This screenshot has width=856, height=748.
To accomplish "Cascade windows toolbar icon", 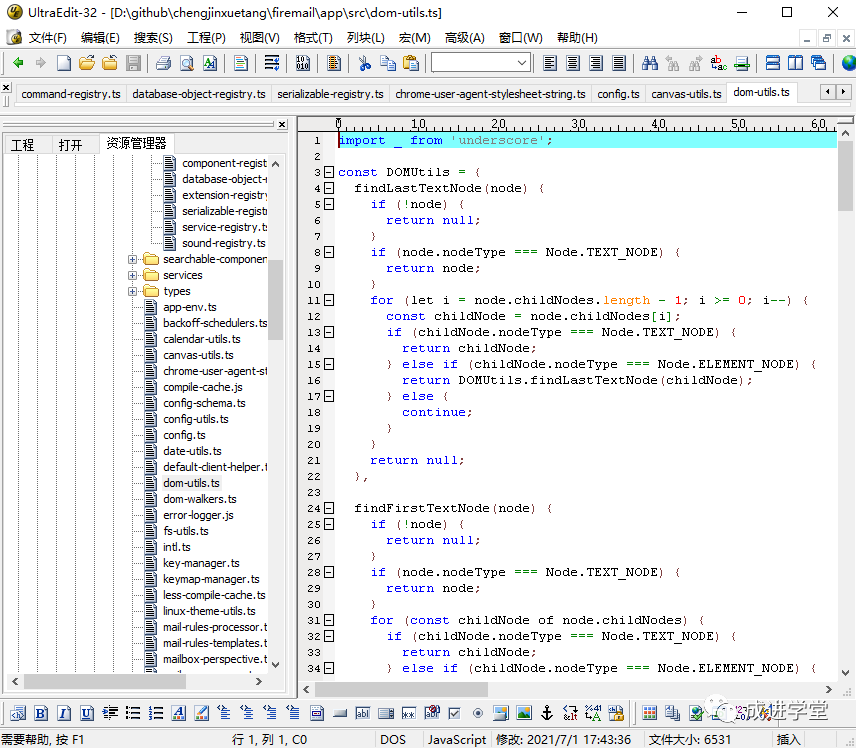I will pyautogui.click(x=818, y=63).
